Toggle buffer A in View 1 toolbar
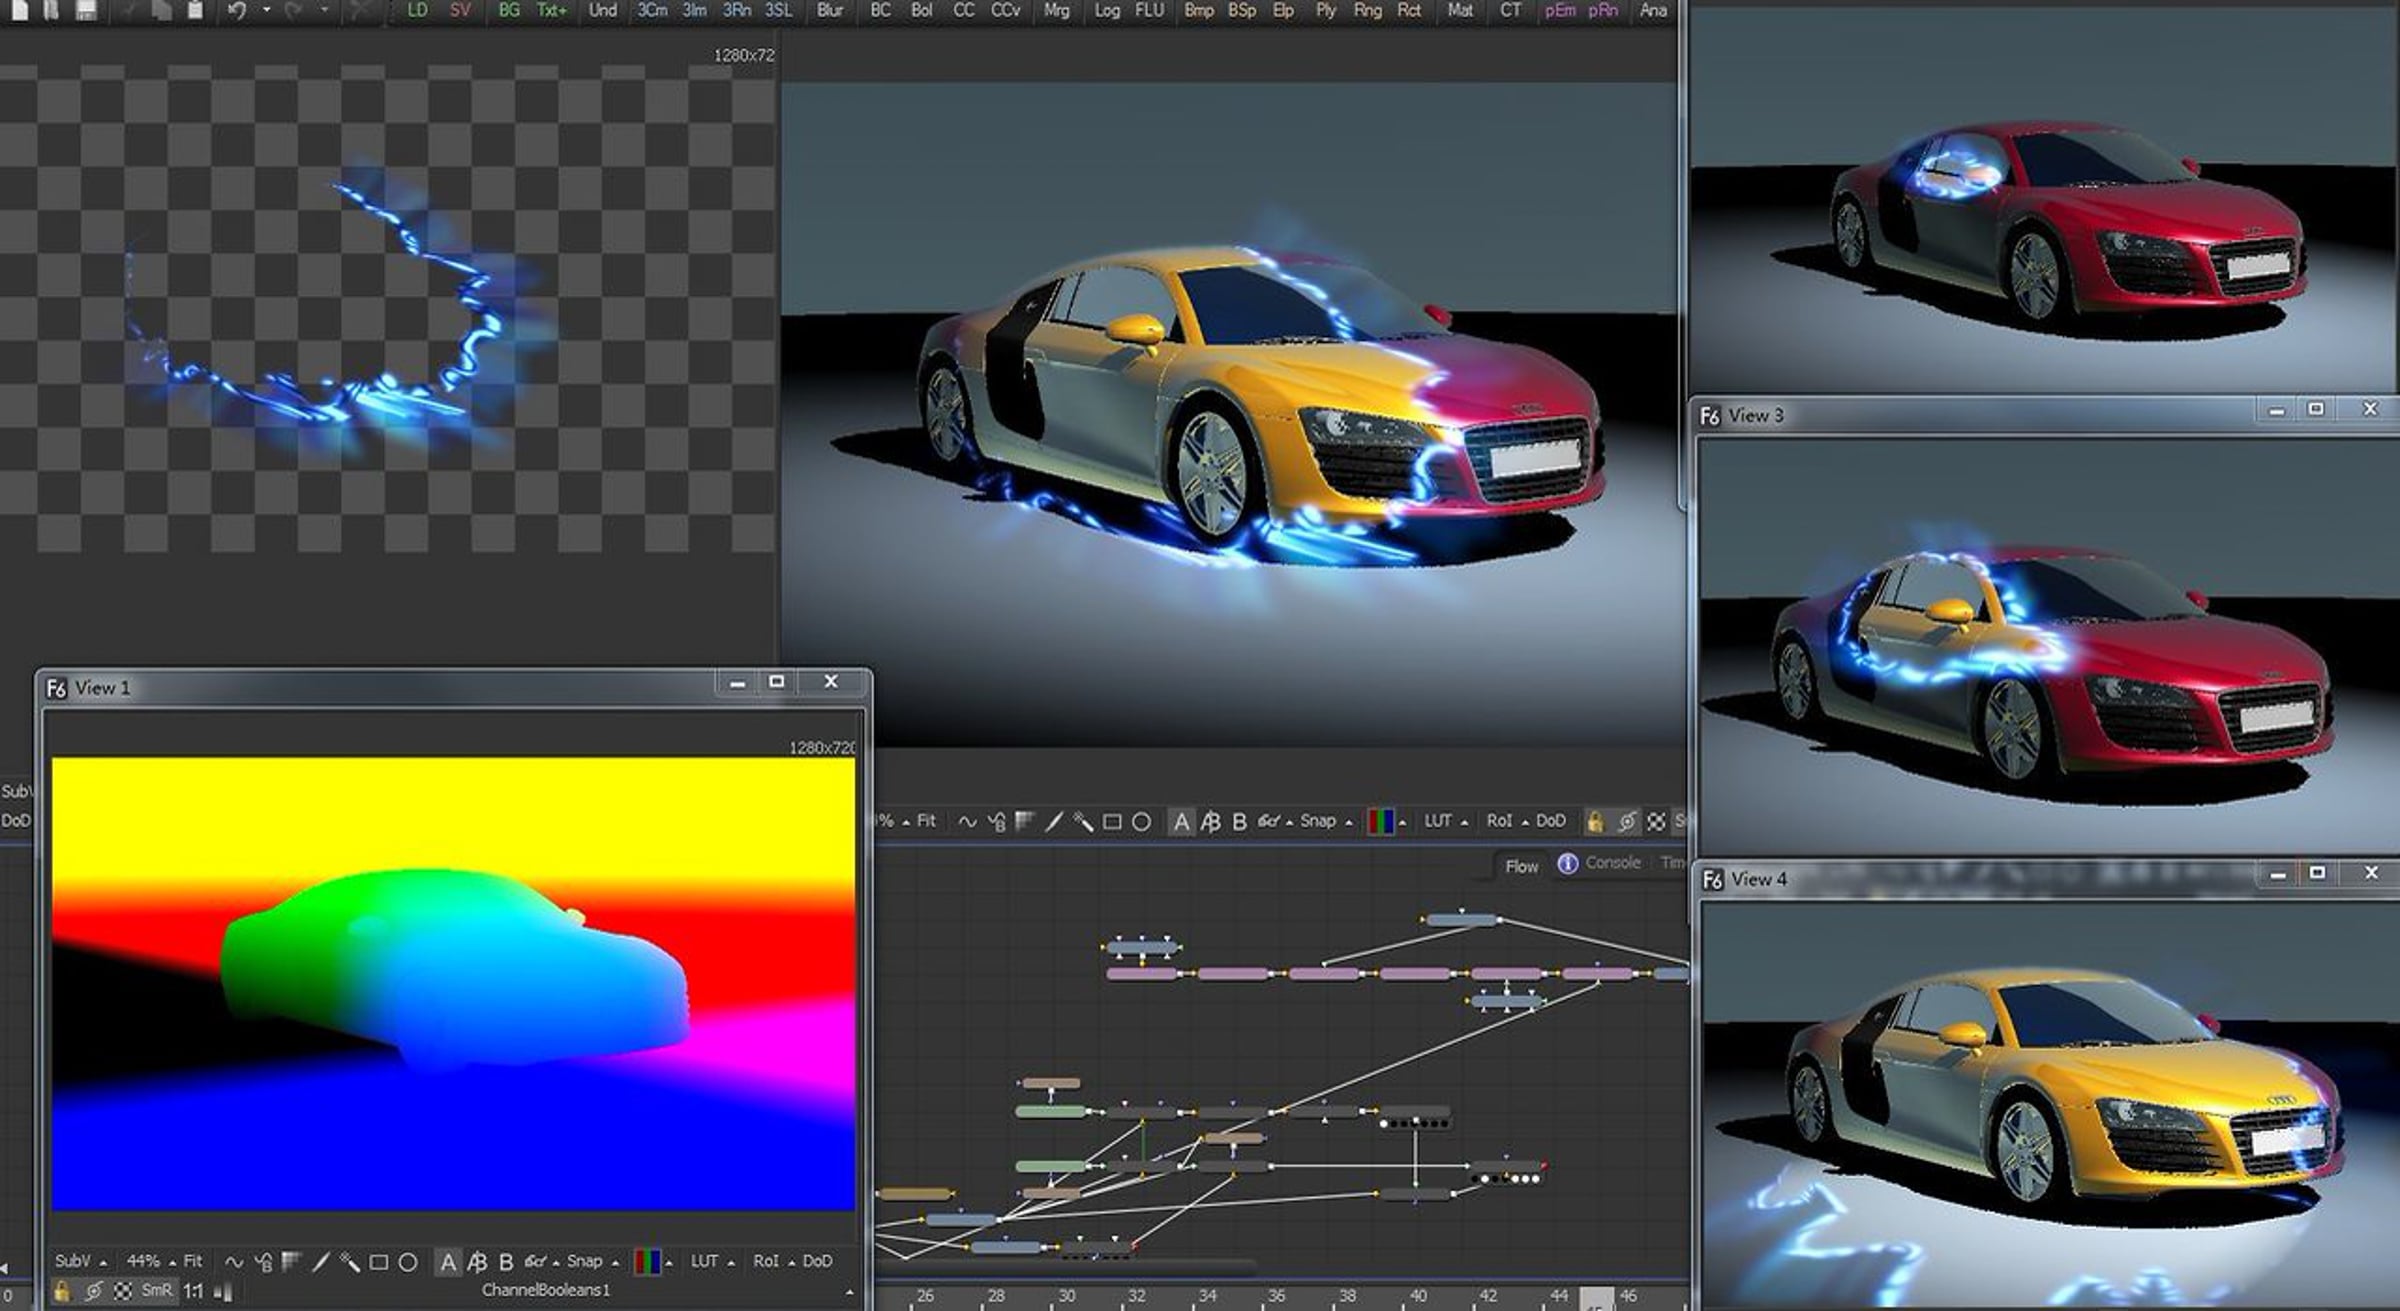The width and height of the screenshot is (2400, 1311). click(448, 1262)
